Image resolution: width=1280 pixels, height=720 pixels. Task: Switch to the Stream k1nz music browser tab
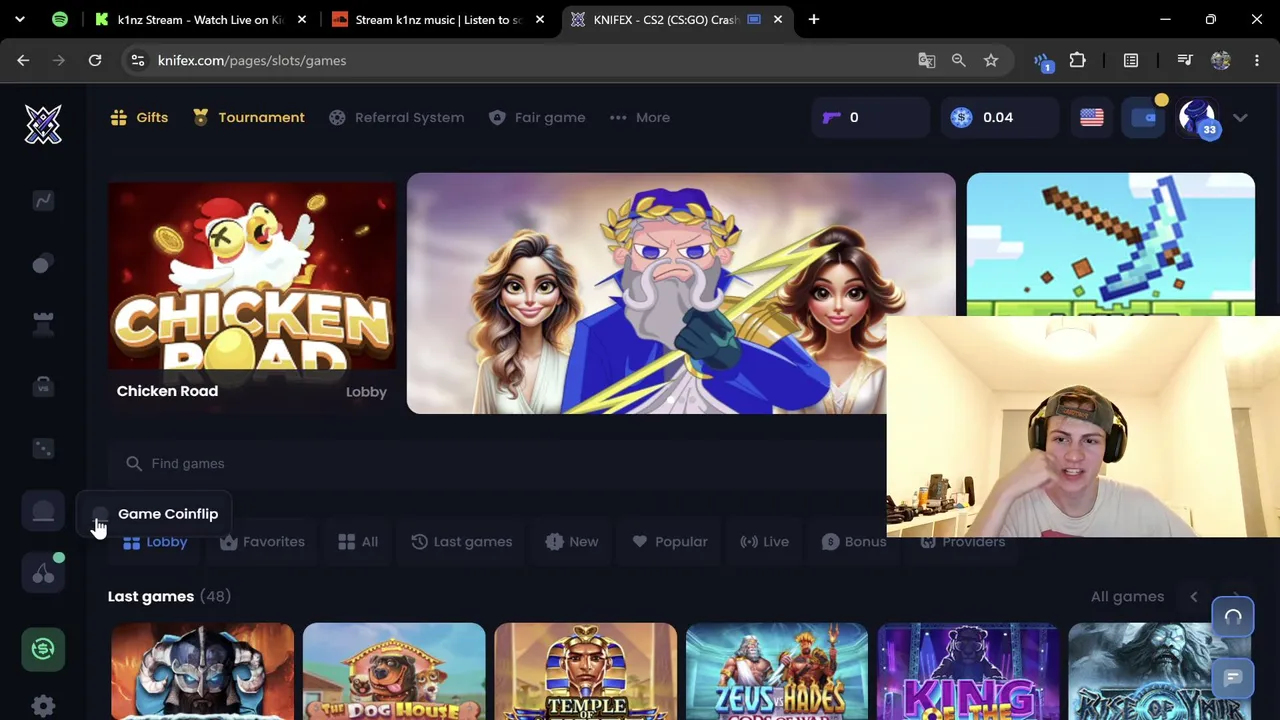coord(439,20)
